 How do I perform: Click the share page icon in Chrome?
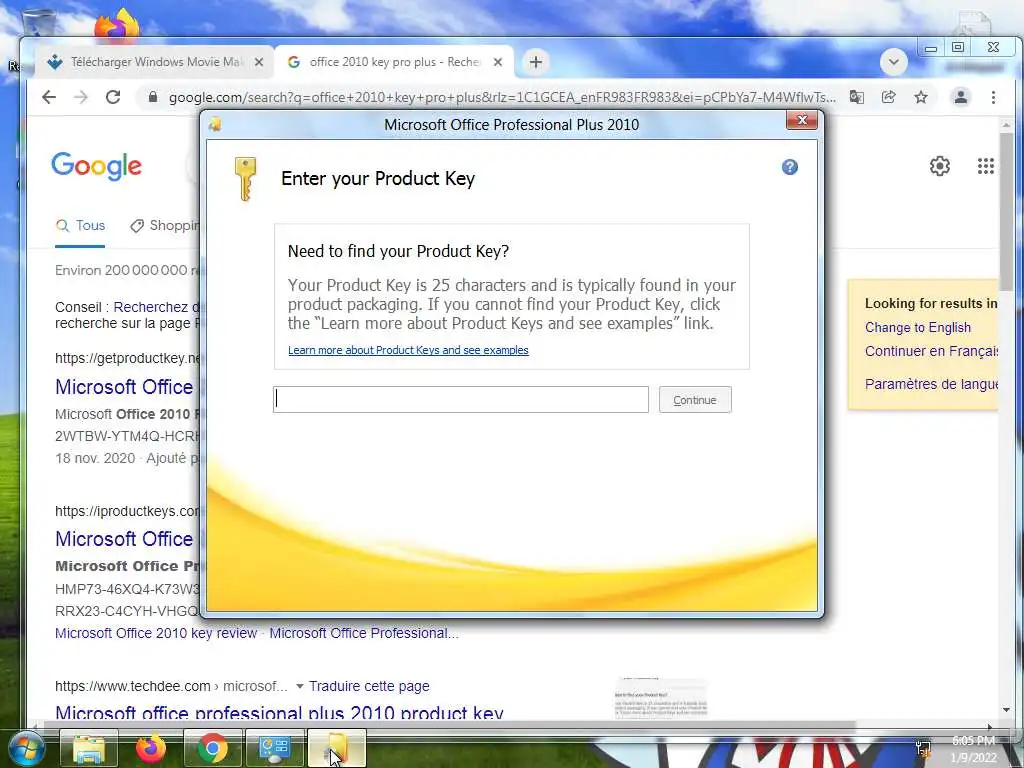click(x=888, y=97)
